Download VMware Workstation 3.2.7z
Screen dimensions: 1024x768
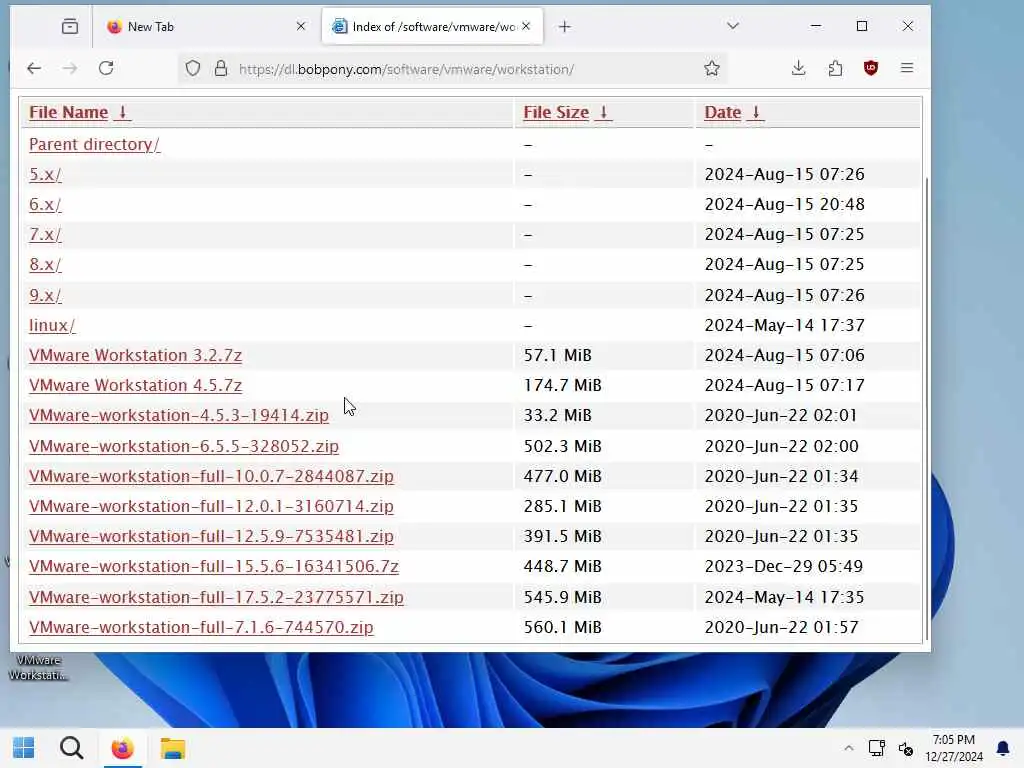(135, 355)
